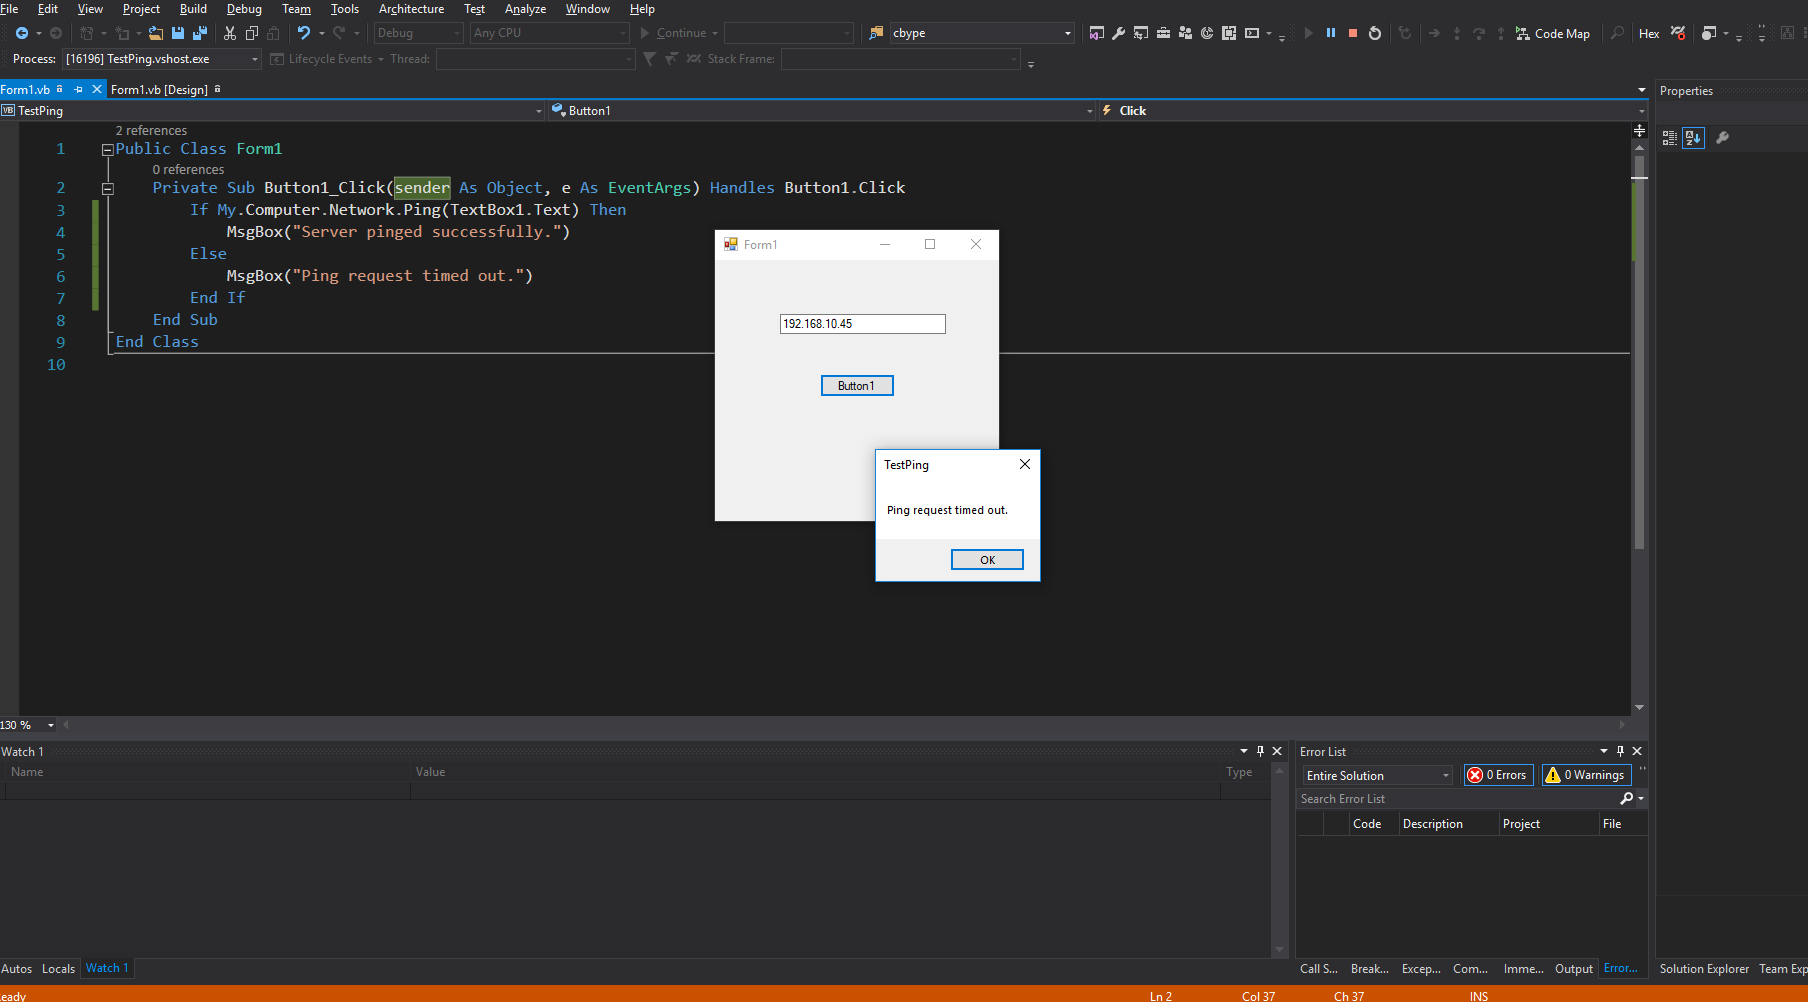Click the Restart debugging icon
The image size is (1808, 1002).
(x=1375, y=33)
